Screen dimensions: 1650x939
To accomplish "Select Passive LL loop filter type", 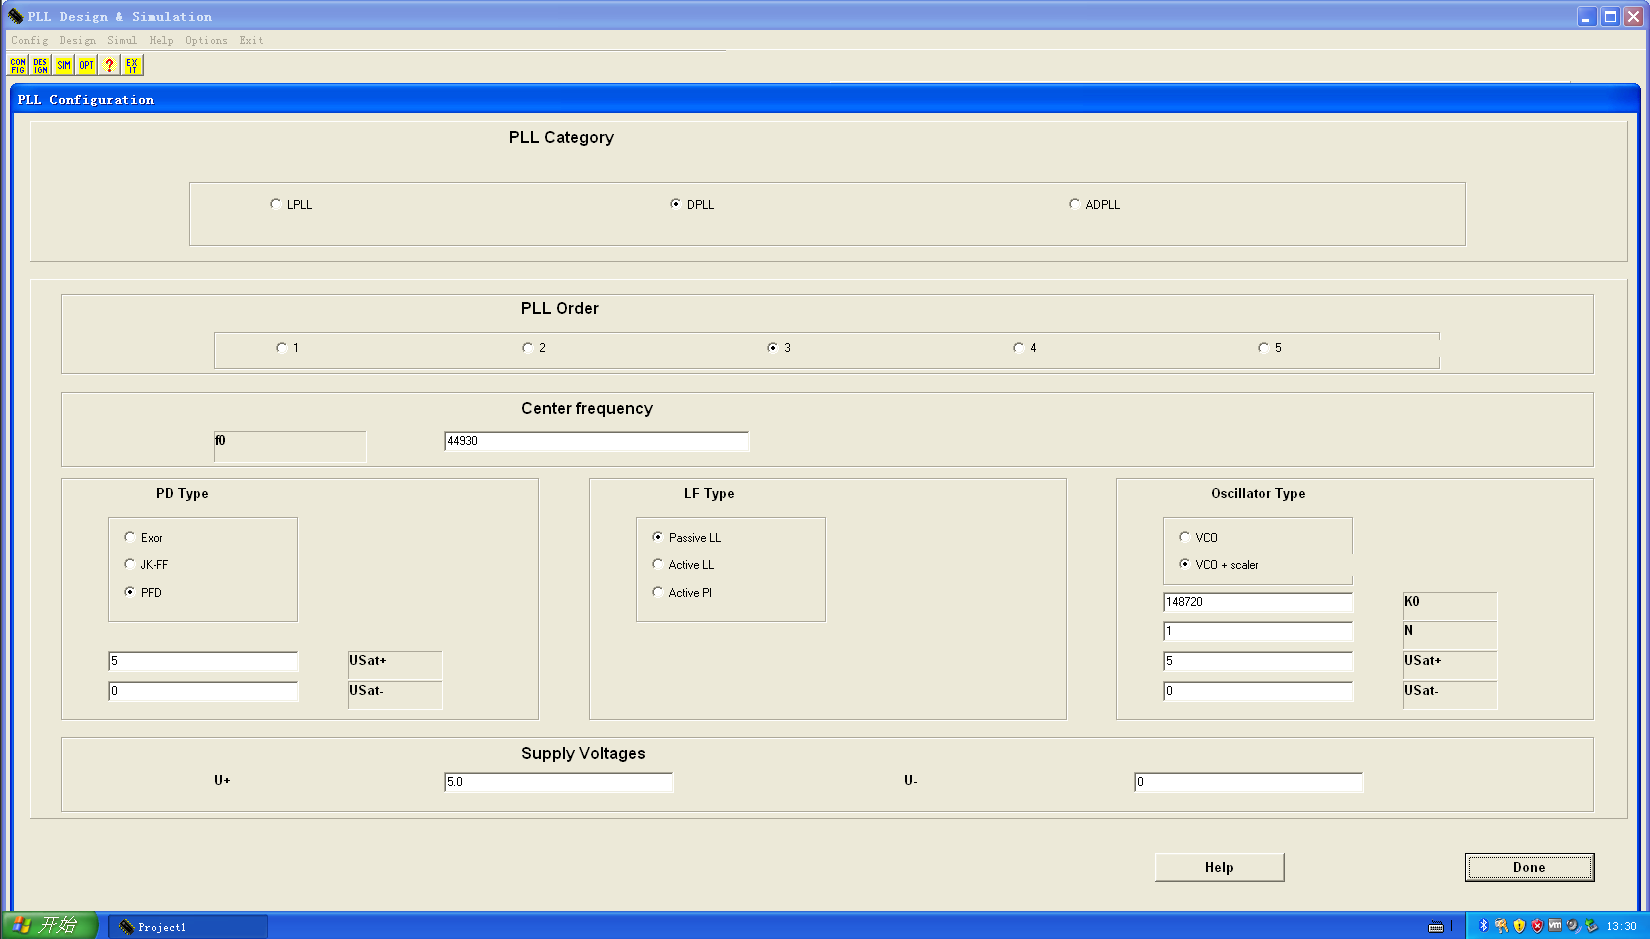I will 658,537.
